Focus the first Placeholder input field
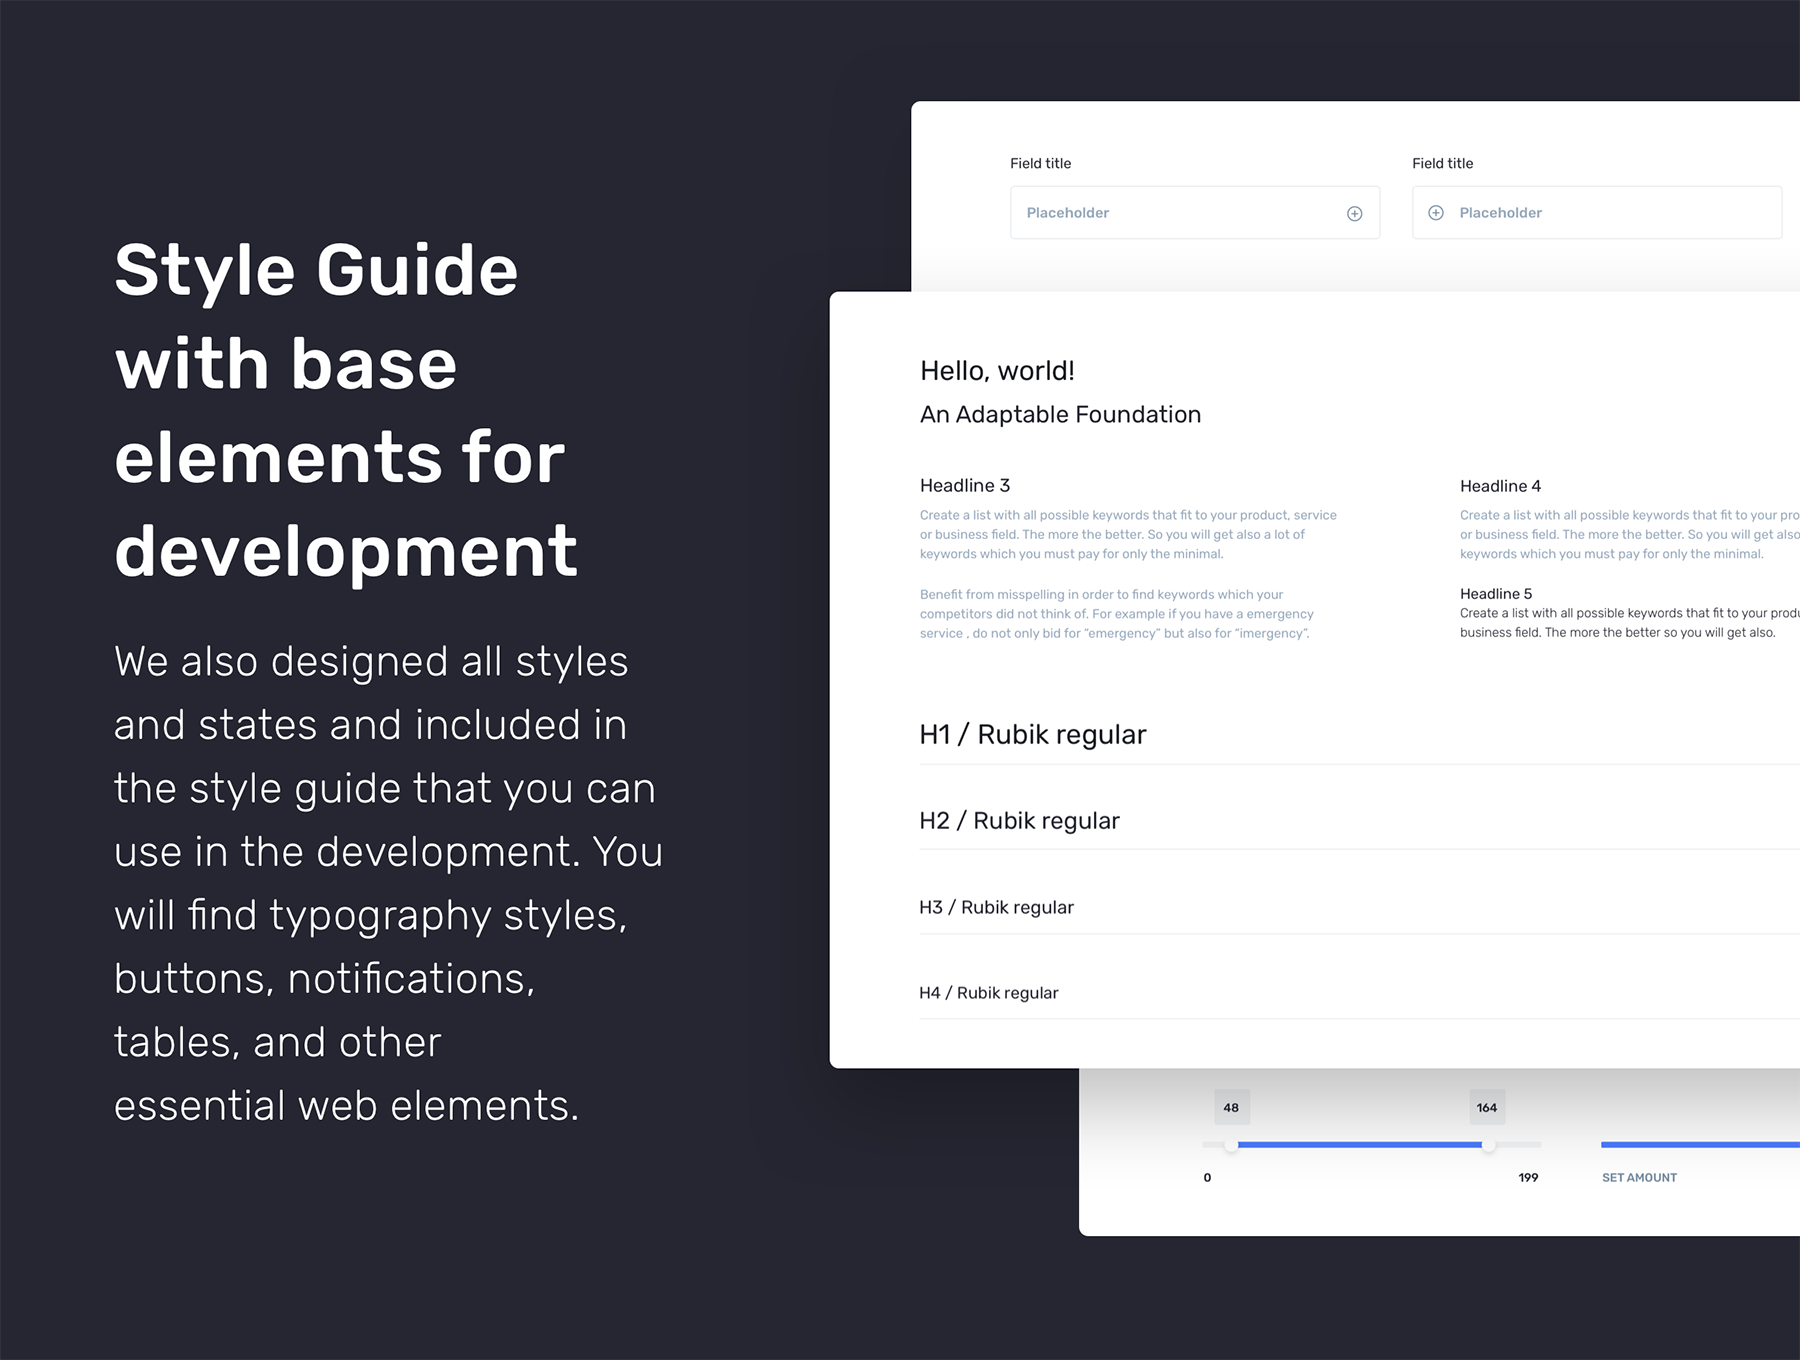1800x1360 pixels. 1180,213
